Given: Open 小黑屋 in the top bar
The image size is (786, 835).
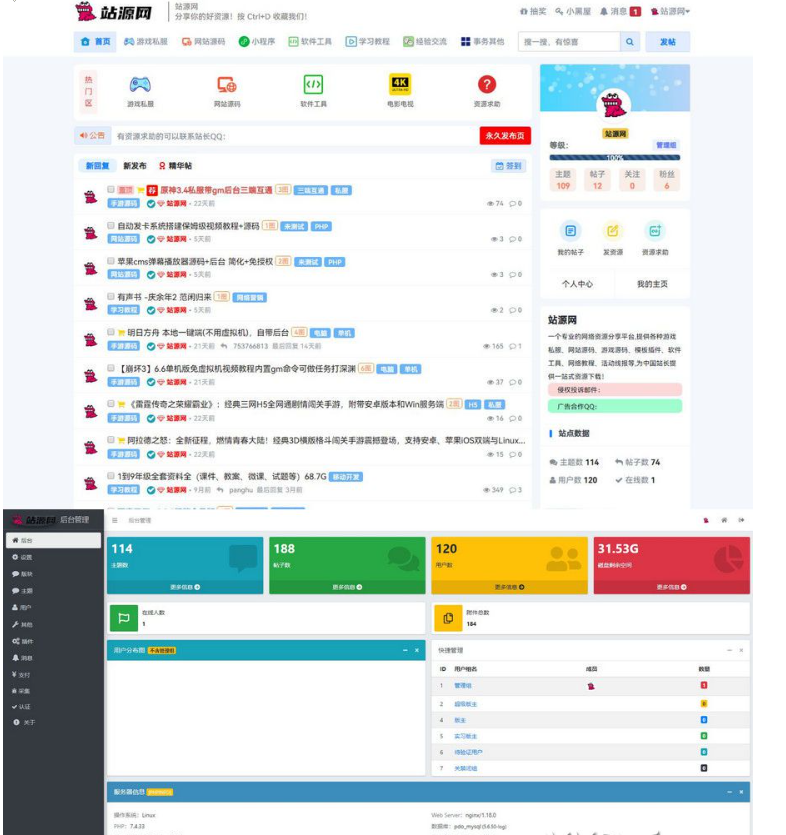Looking at the screenshot, I should pos(573,11).
